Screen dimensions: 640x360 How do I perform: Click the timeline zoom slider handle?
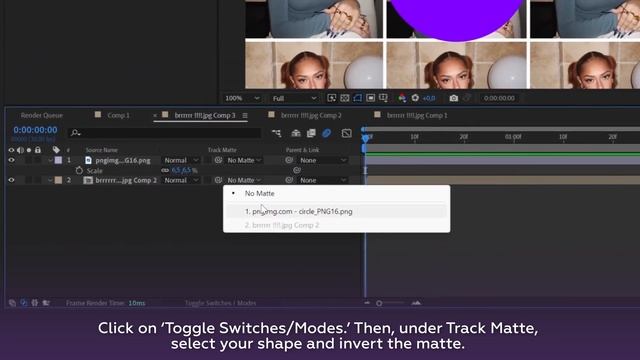point(379,303)
